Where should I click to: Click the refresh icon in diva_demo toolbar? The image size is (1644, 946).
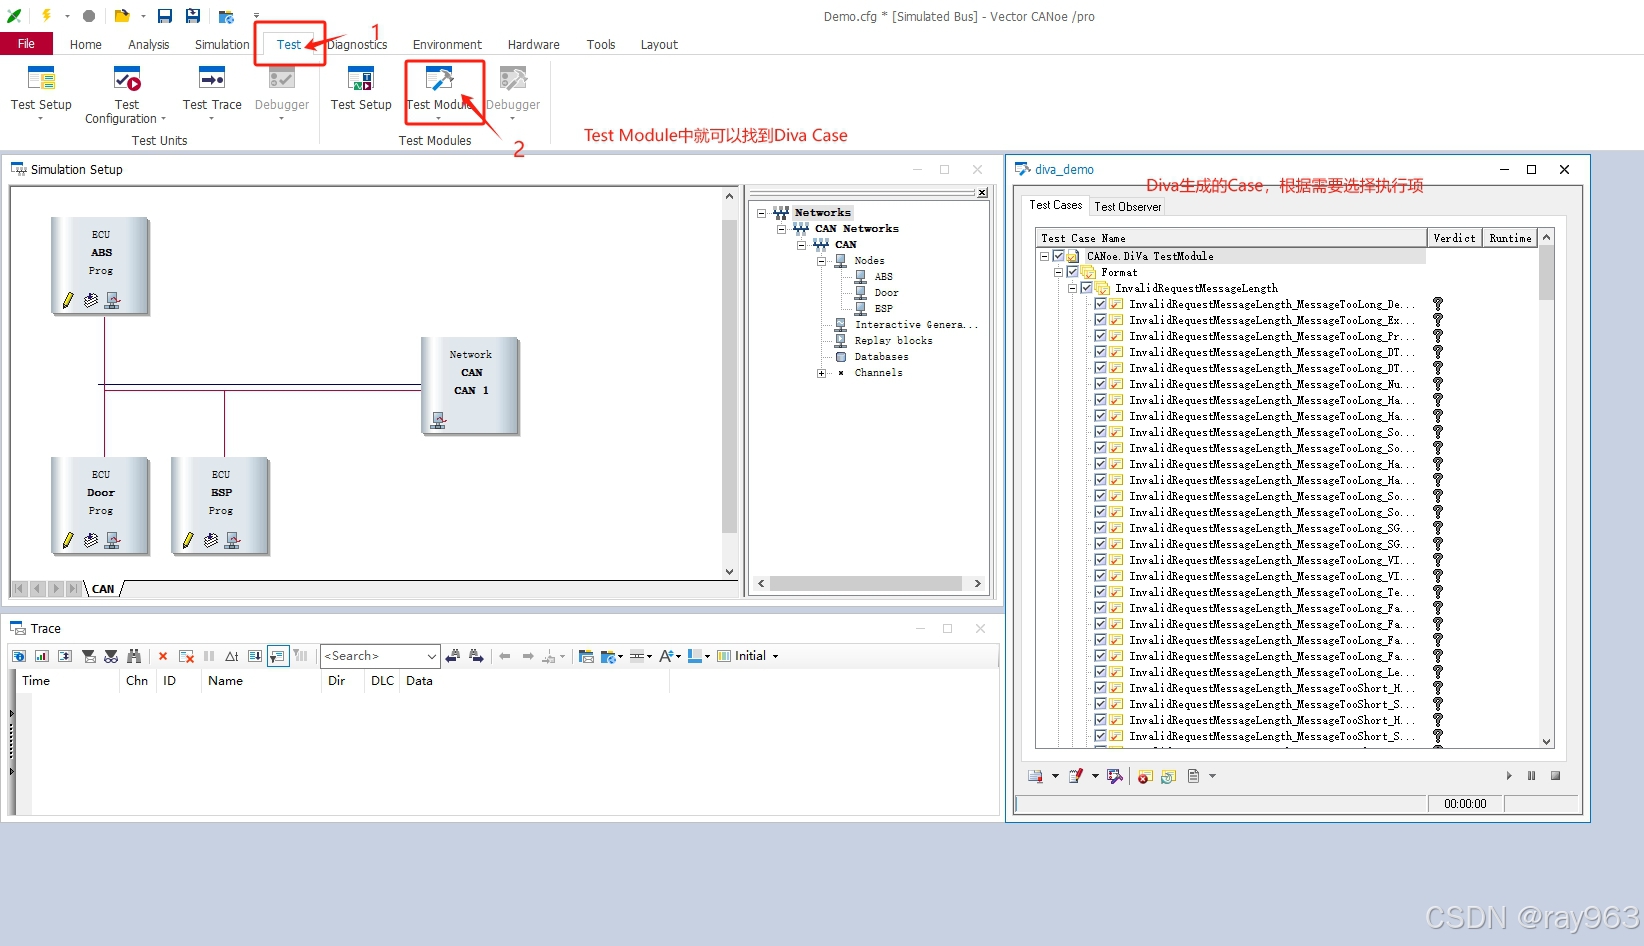(x=1168, y=776)
